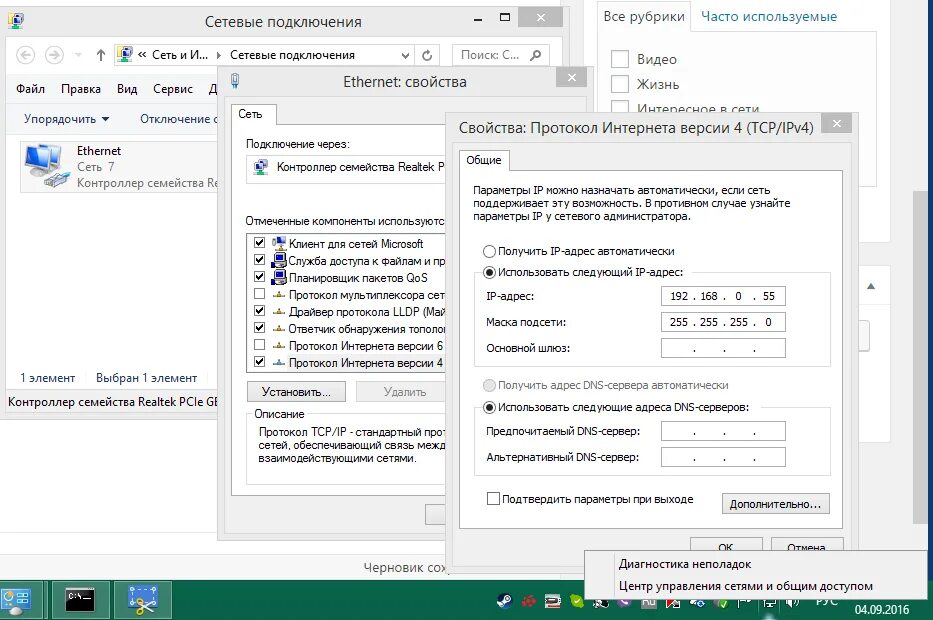Select the Ethernet adapter icon
Screen dimensions: 933x620
point(46,167)
